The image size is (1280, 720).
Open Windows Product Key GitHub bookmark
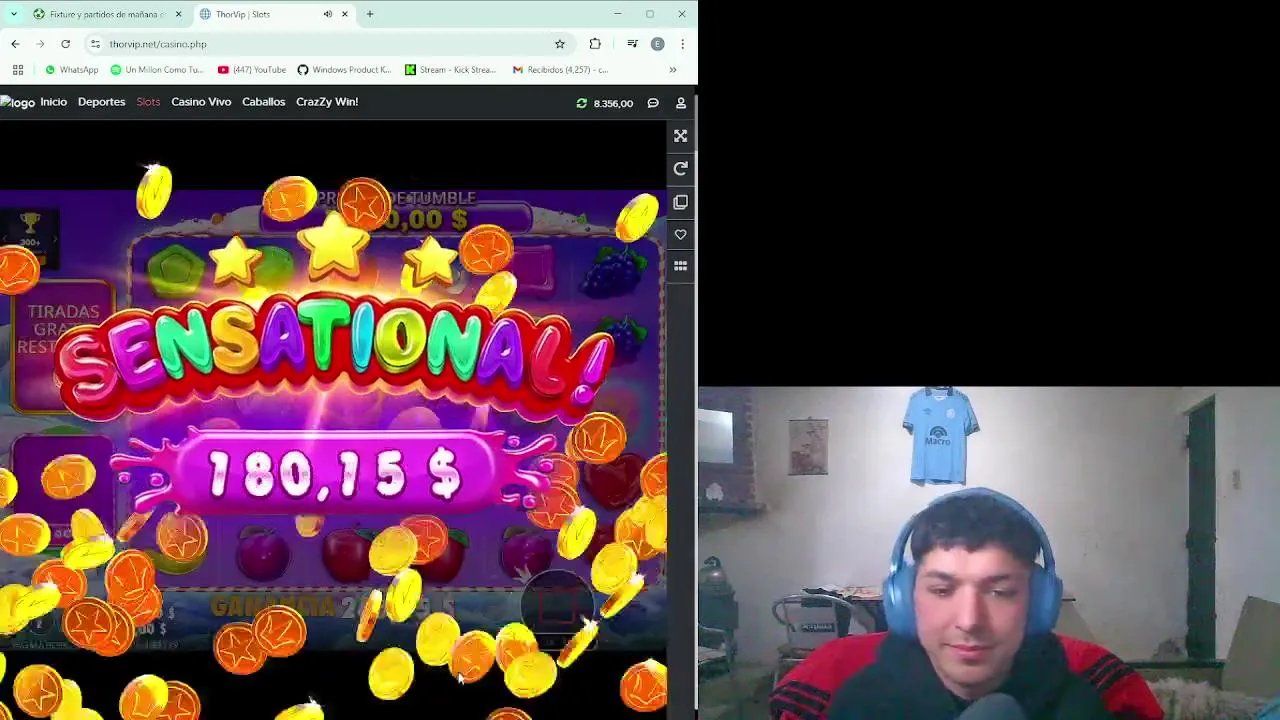(344, 70)
